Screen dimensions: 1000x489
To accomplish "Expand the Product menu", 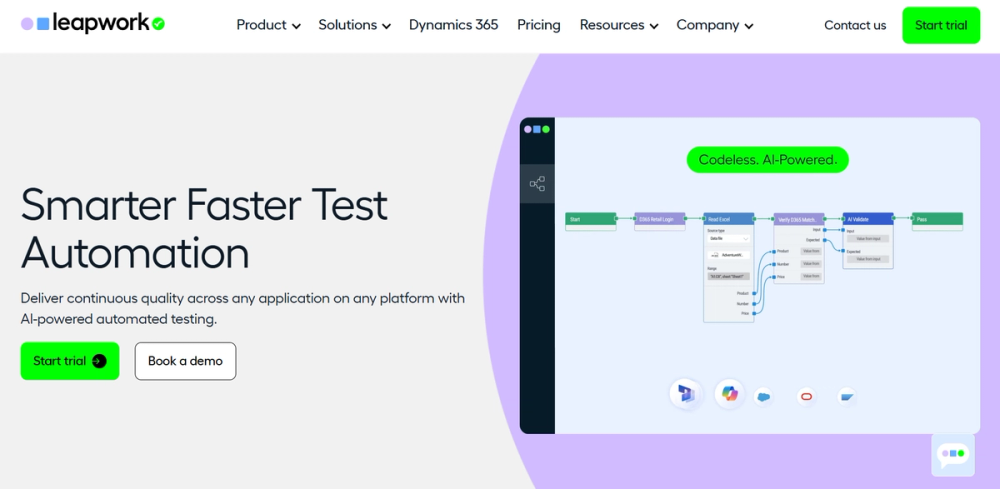I will [268, 26].
